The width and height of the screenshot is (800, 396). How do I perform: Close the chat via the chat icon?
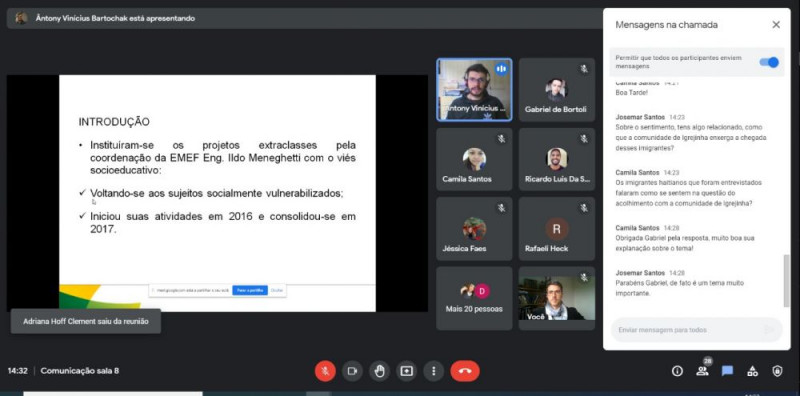coord(728,371)
